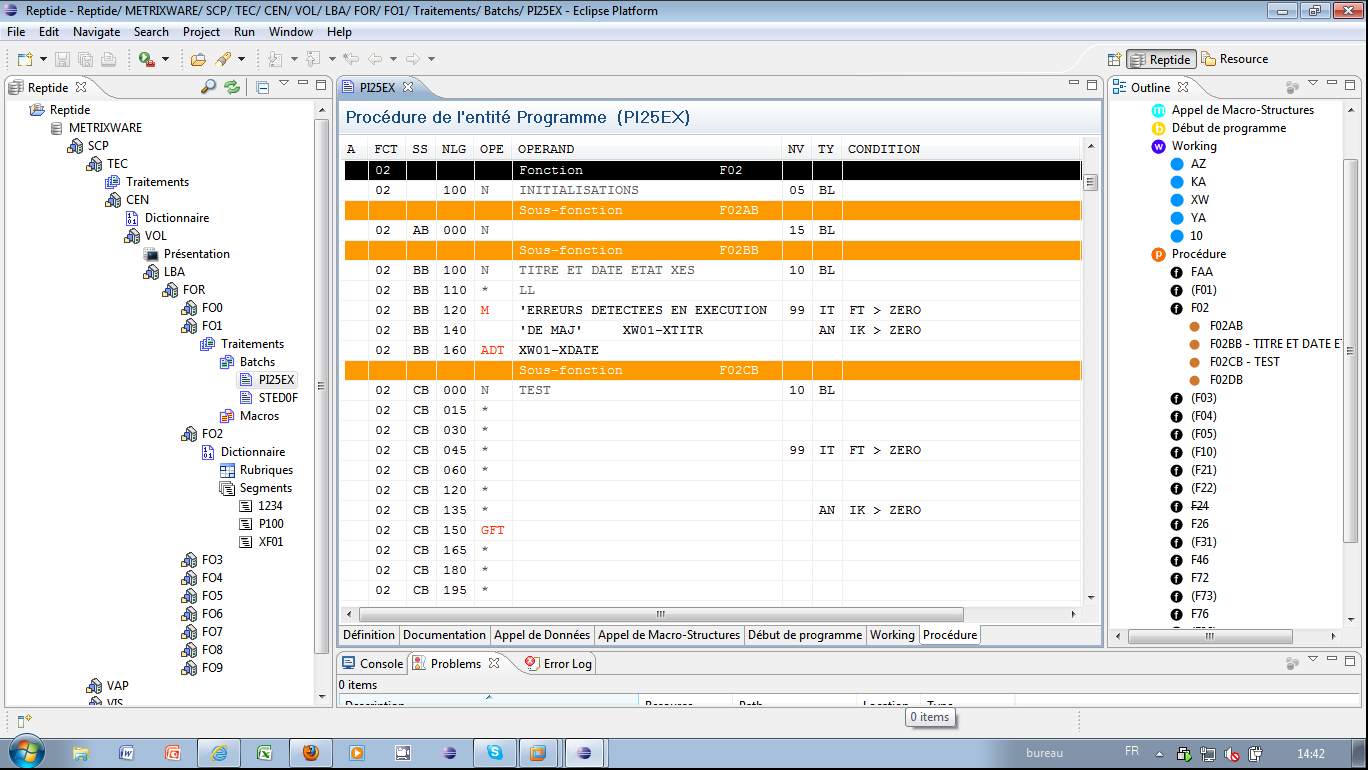
Task: Click the Forward navigation arrow icon
Action: pos(413,59)
